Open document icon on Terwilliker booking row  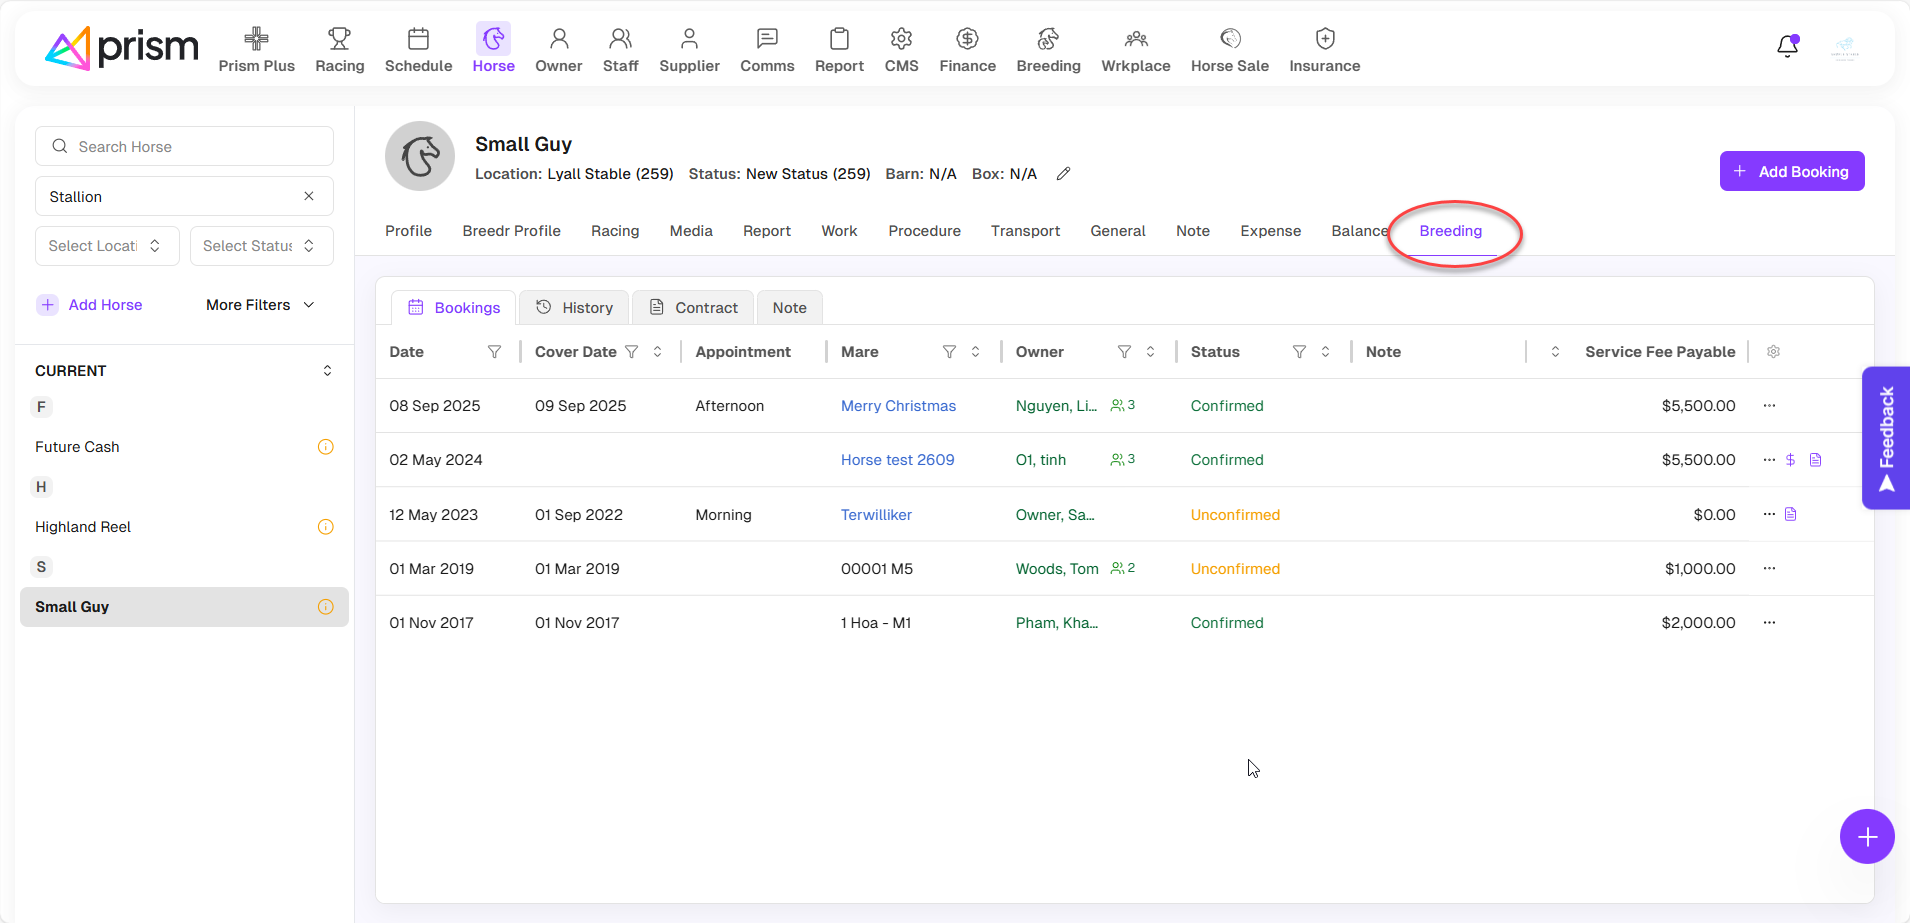tap(1791, 514)
